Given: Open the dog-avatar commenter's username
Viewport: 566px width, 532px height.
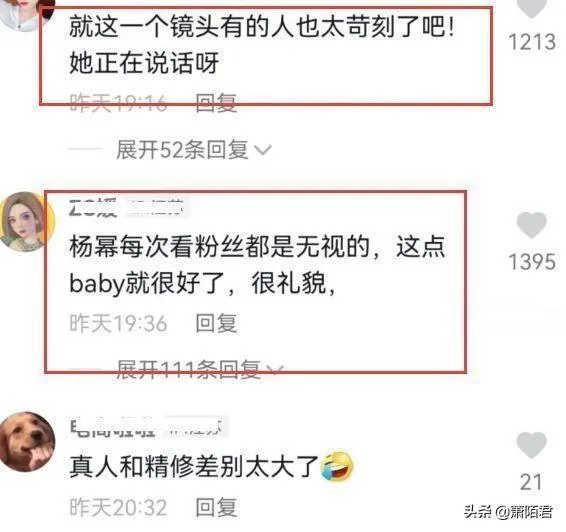Looking at the screenshot, I should (x=147, y=428).
